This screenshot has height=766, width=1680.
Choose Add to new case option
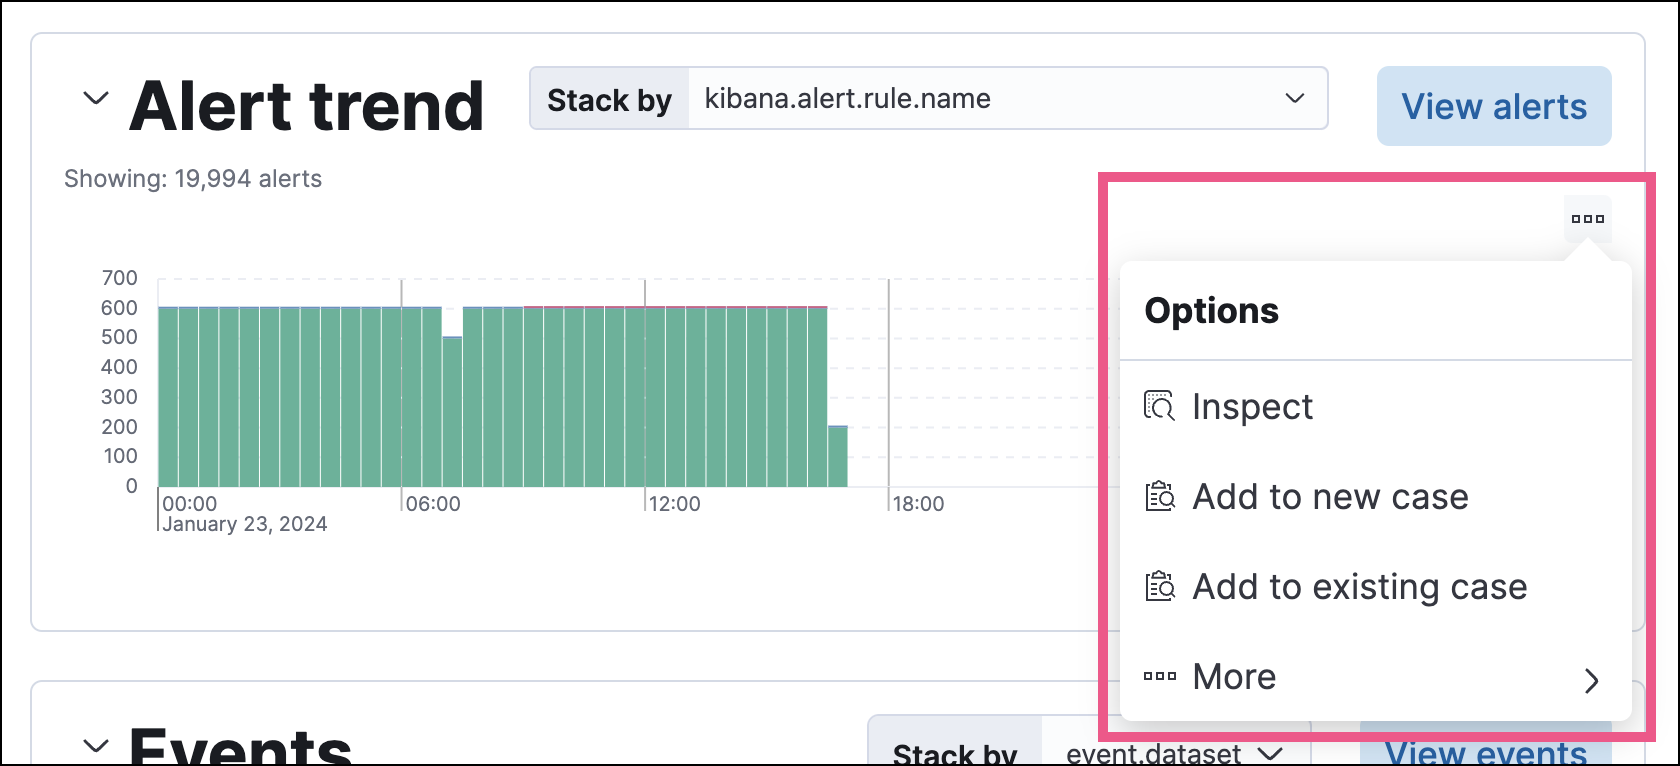pyautogui.click(x=1330, y=497)
